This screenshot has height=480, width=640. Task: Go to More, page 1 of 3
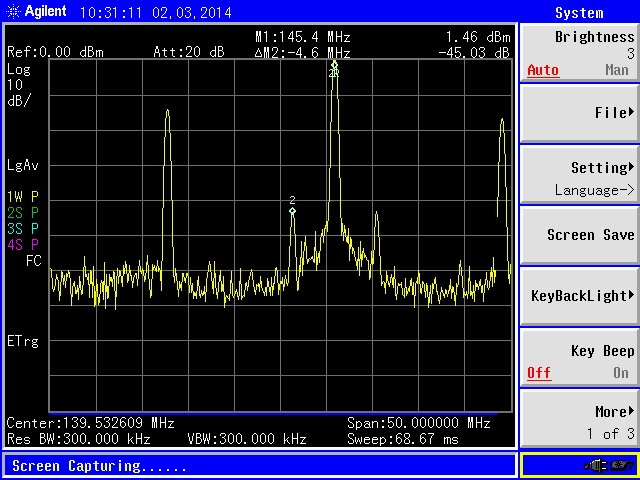(x=579, y=420)
